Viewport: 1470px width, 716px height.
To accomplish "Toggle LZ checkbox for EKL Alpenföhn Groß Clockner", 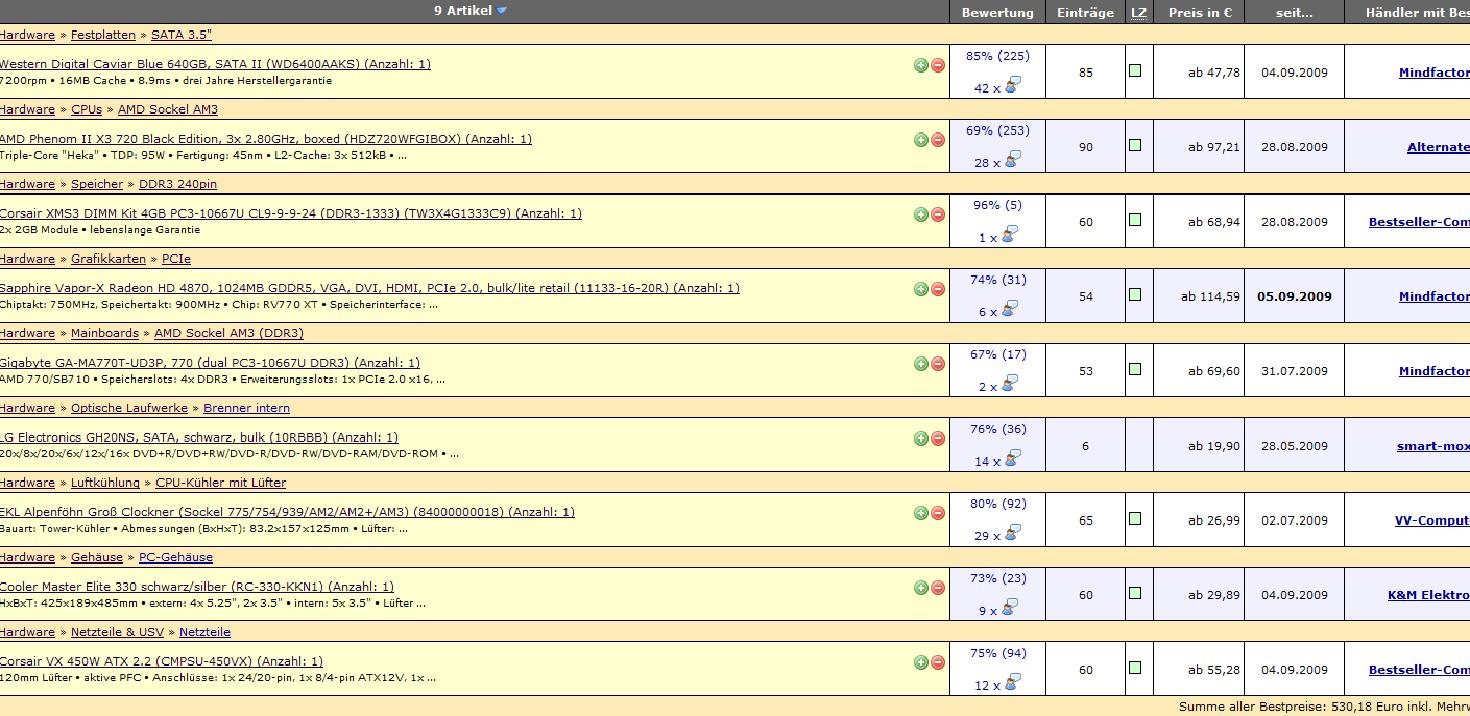I will click(x=1135, y=519).
